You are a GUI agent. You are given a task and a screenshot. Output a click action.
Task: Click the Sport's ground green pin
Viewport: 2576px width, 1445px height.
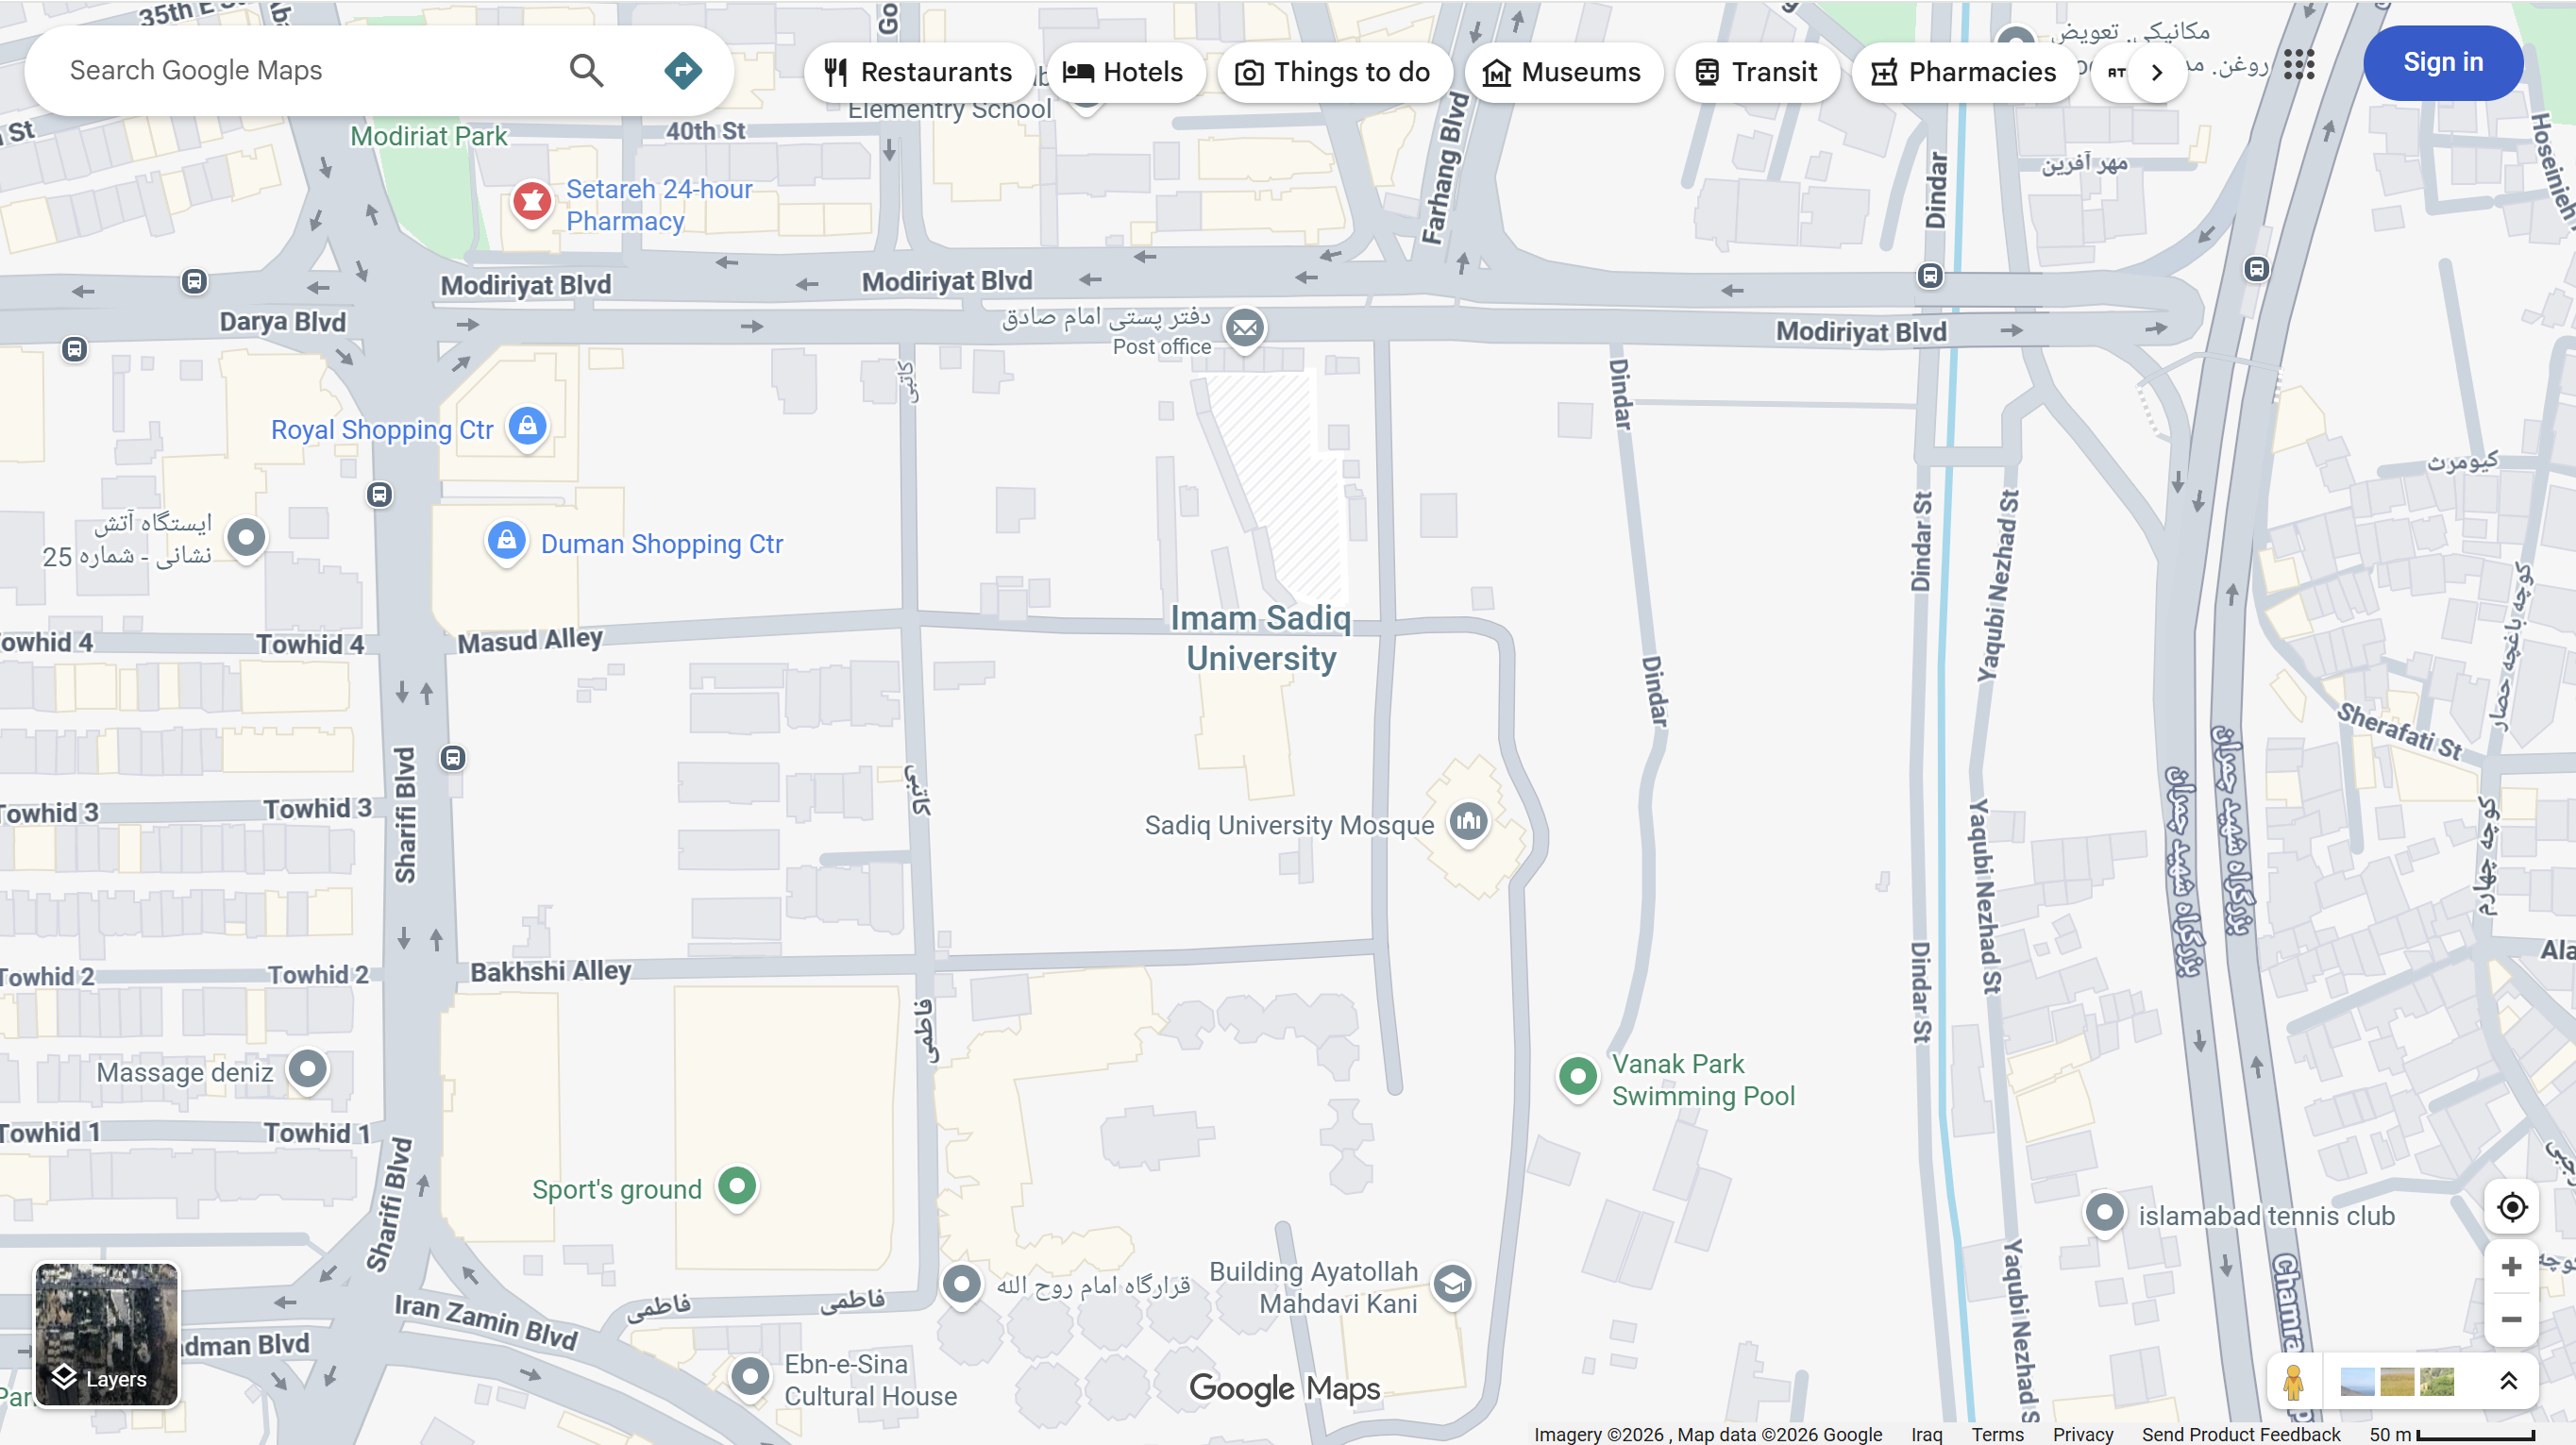737,1186
